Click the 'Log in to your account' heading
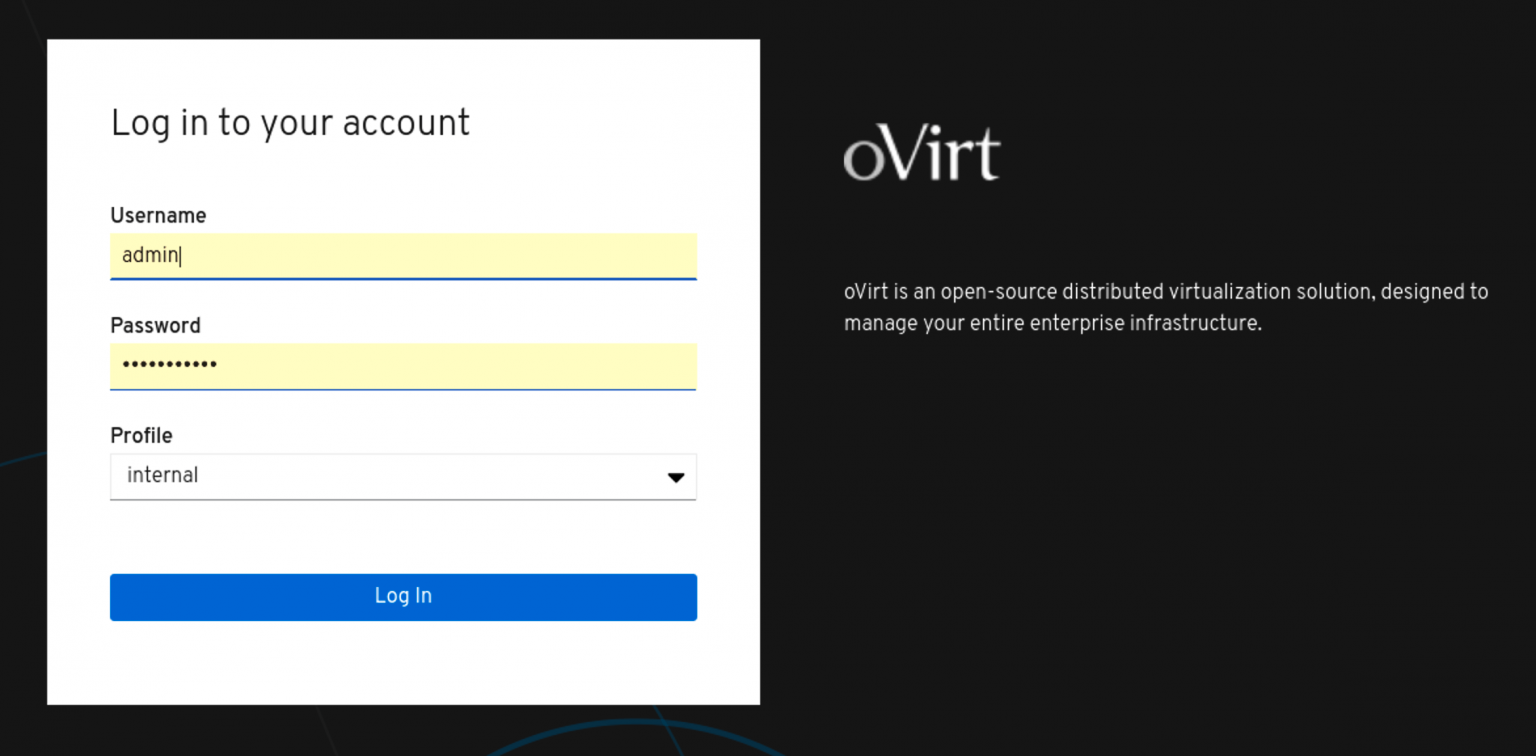The height and width of the screenshot is (756, 1536). 290,123
